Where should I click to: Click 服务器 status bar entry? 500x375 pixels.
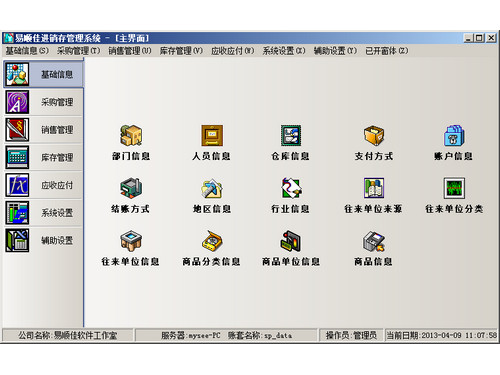click(226, 335)
